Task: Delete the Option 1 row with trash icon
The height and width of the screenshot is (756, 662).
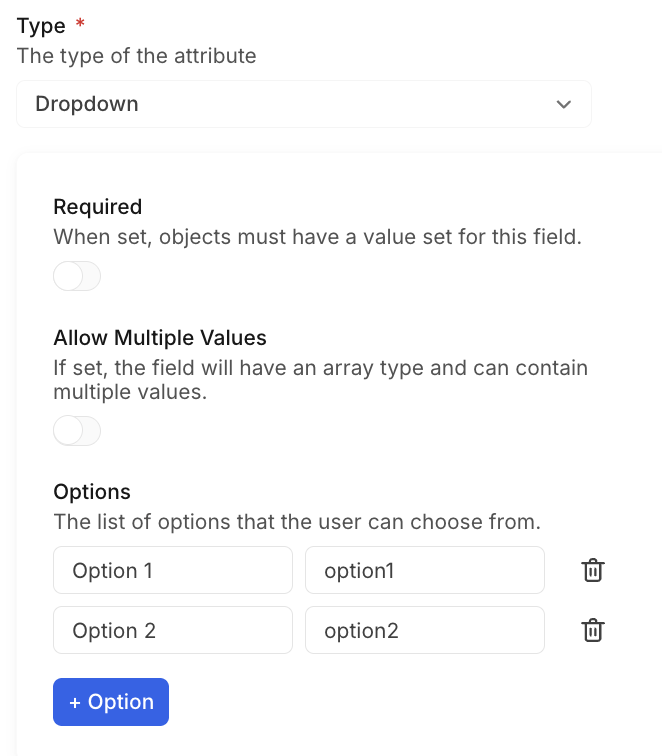Action: pyautogui.click(x=593, y=570)
